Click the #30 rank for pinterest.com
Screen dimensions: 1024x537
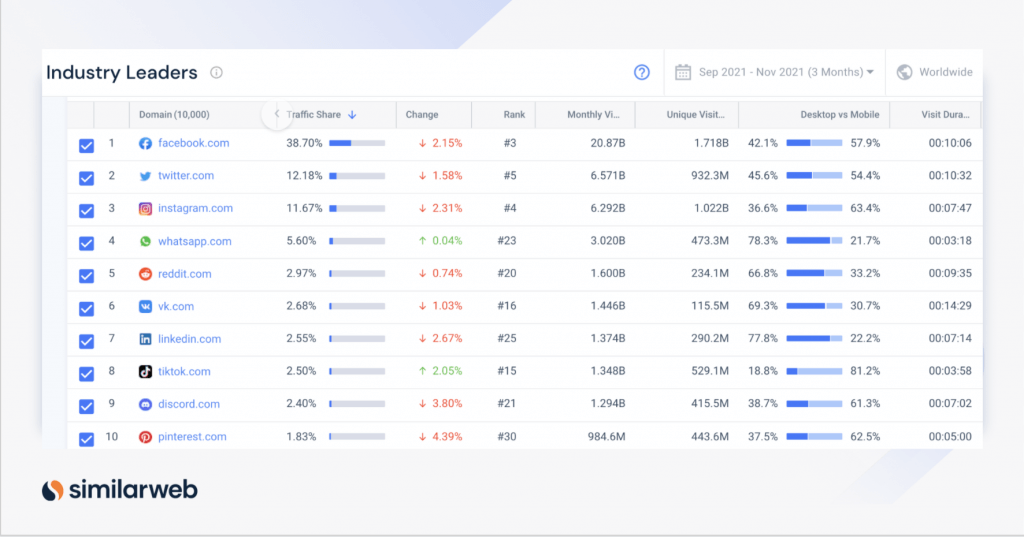click(507, 436)
